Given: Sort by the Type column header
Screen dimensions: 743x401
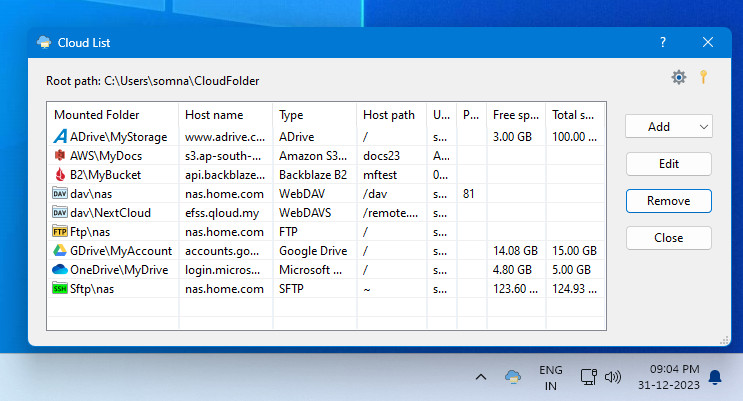Looking at the screenshot, I should (315, 115).
